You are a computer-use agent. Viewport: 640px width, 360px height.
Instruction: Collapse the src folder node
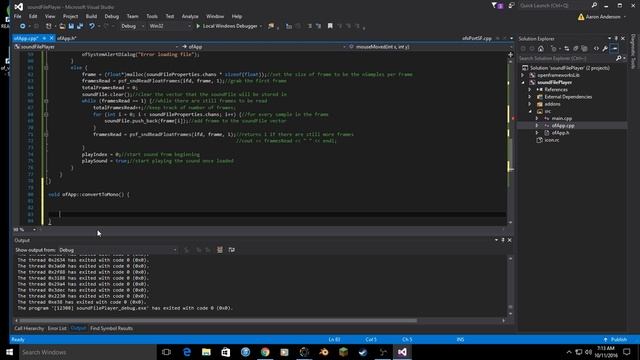(x=530, y=111)
